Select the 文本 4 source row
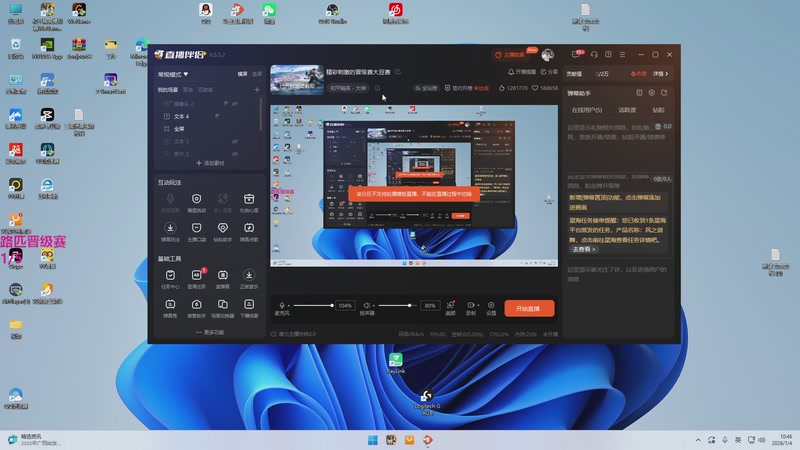Image resolution: width=800 pixels, height=450 pixels. [x=210, y=116]
